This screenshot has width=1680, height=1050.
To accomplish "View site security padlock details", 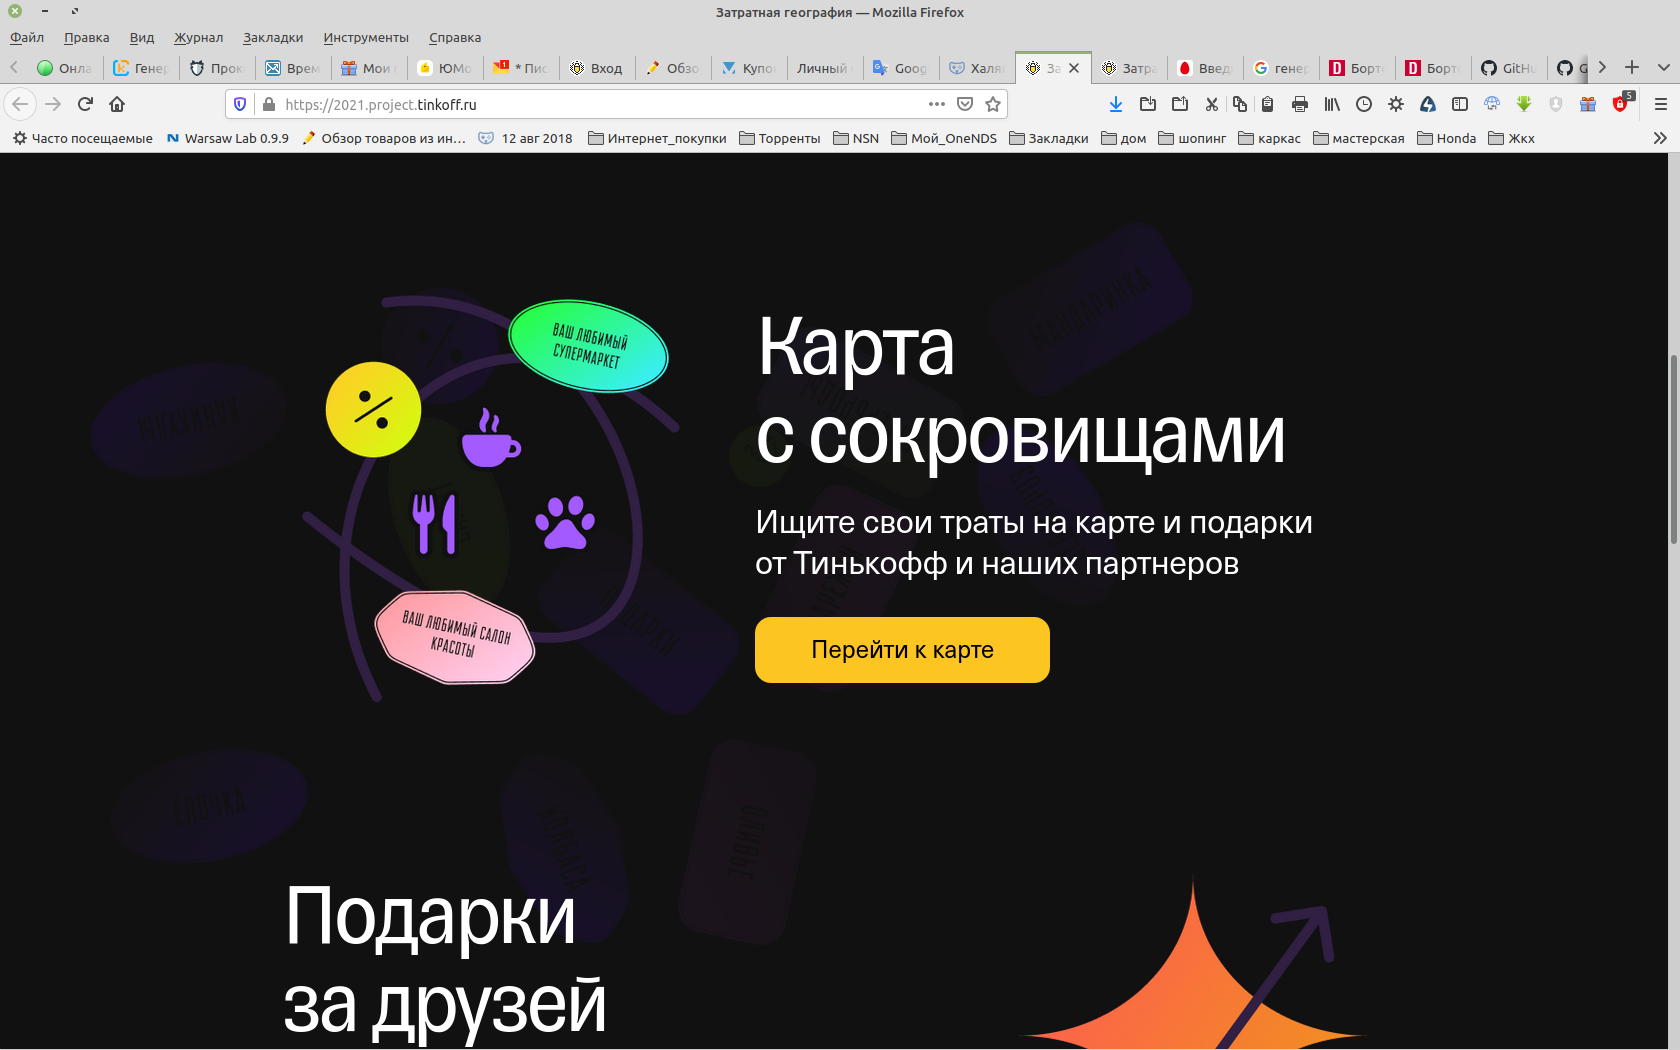I will pos(268,104).
